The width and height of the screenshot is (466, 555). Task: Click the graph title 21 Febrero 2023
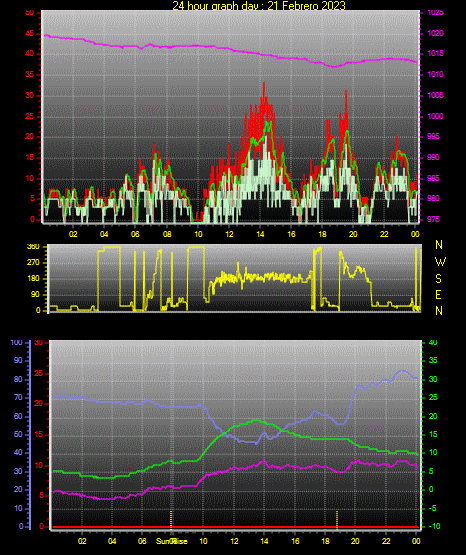(307, 6)
